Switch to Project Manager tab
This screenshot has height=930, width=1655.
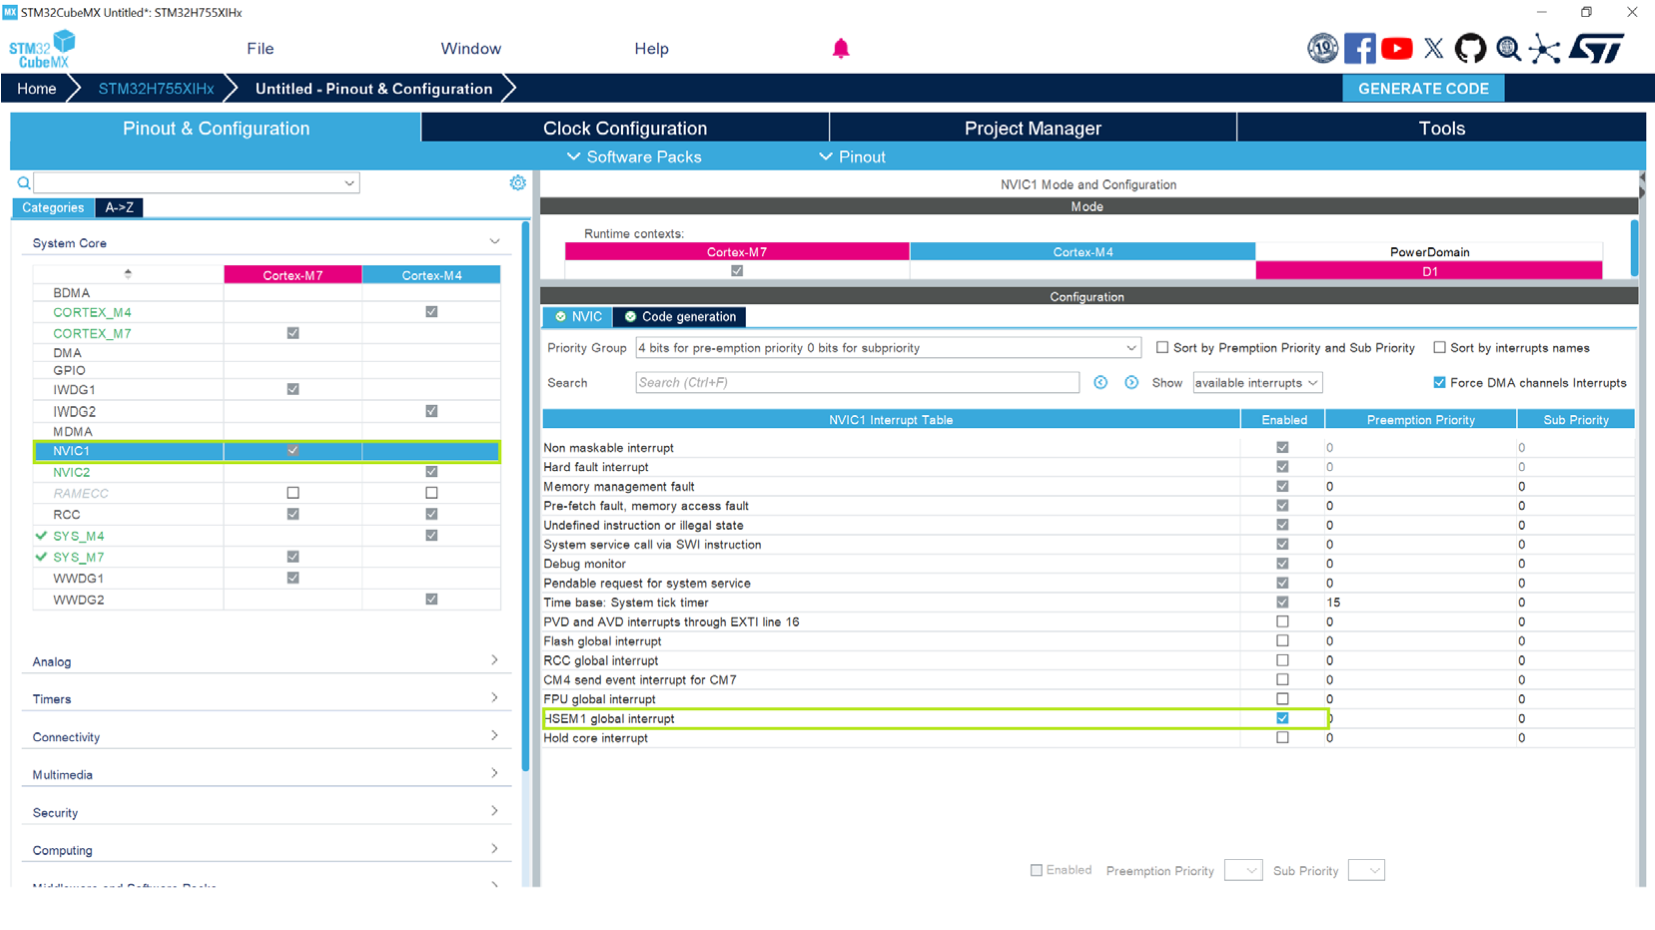coord(1033,128)
